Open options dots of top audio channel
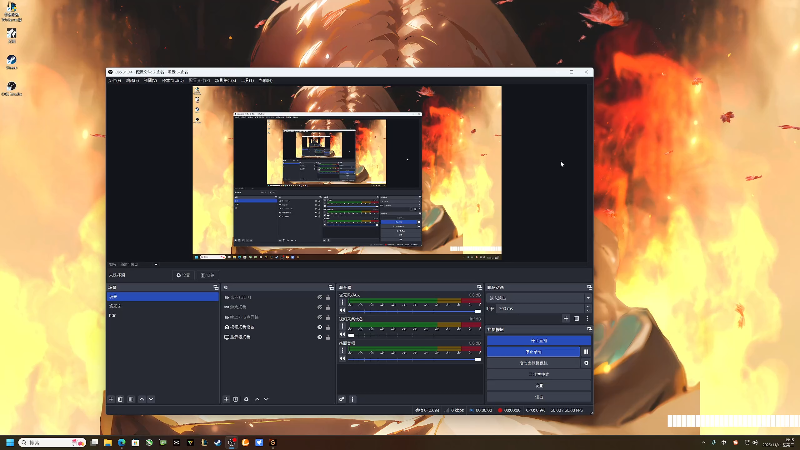Viewport: 800px width, 450px height. pyautogui.click(x=342, y=303)
